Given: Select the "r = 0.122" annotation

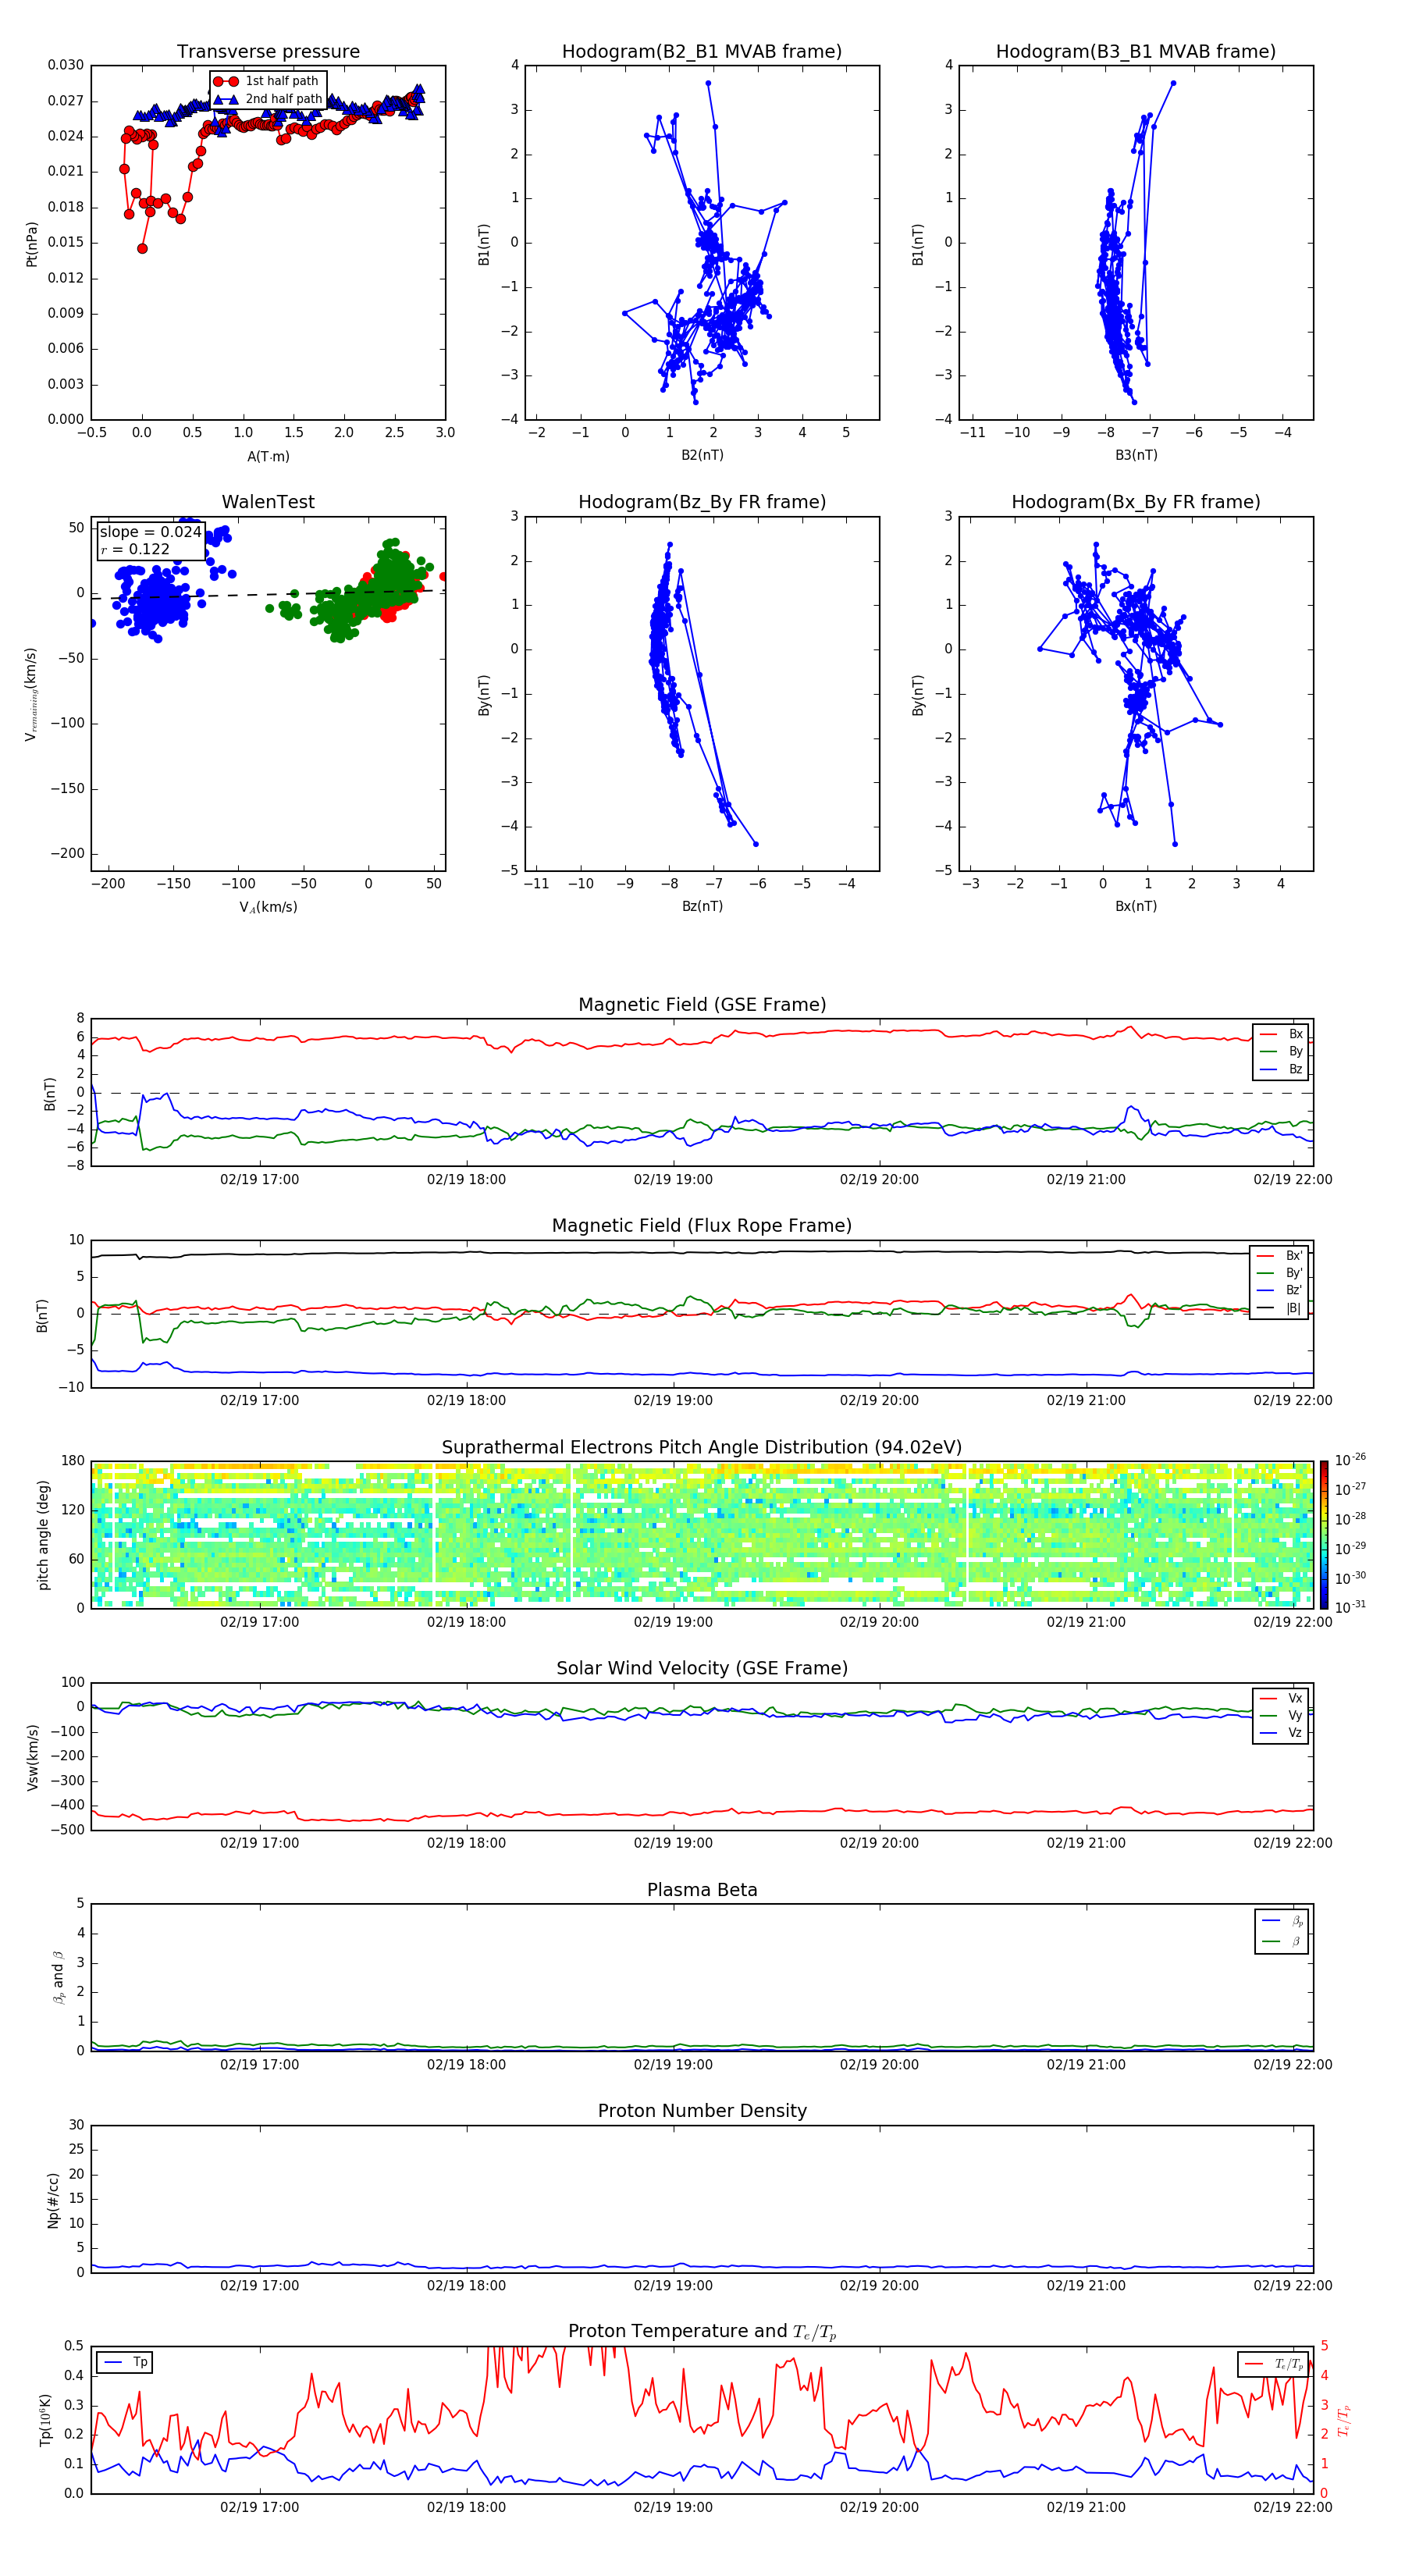Looking at the screenshot, I should [x=135, y=549].
